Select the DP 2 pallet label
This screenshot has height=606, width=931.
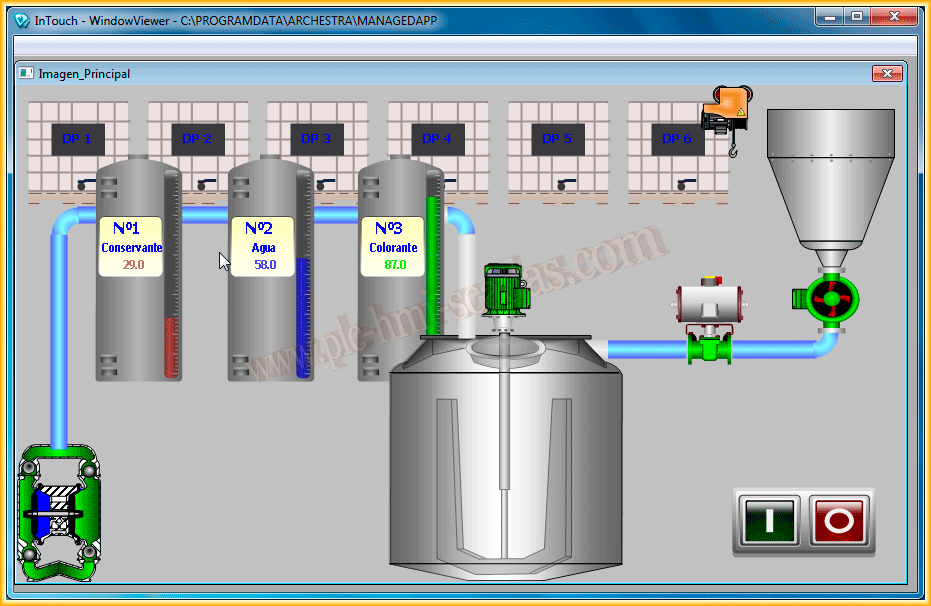pyautogui.click(x=197, y=139)
